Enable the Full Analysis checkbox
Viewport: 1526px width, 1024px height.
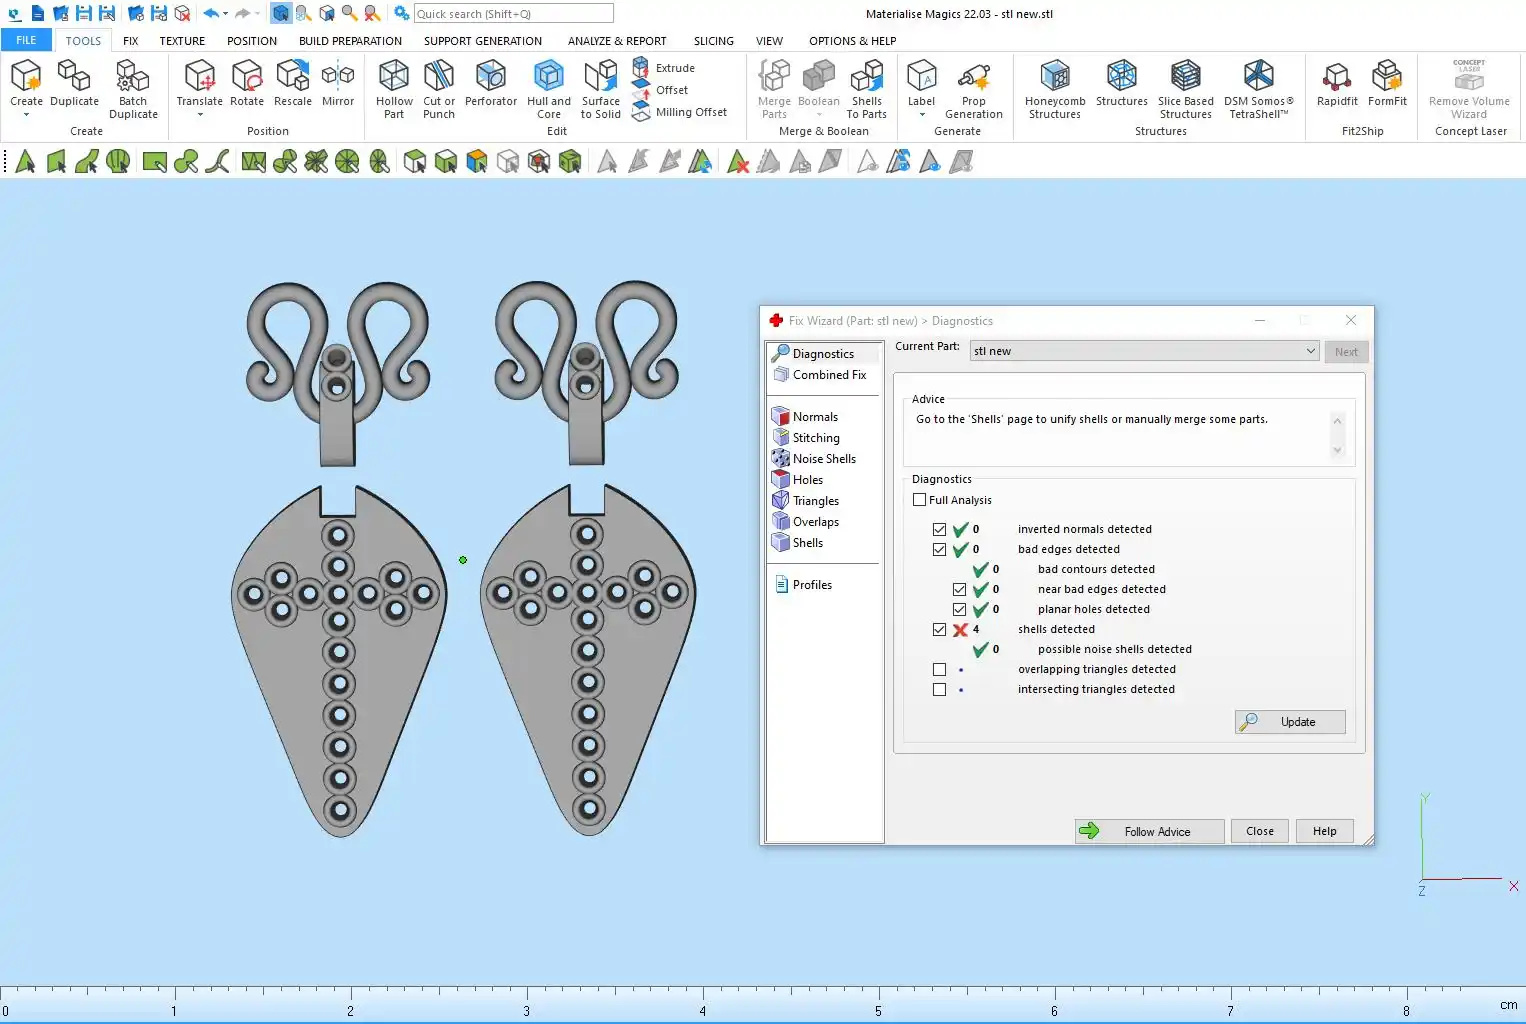click(920, 500)
